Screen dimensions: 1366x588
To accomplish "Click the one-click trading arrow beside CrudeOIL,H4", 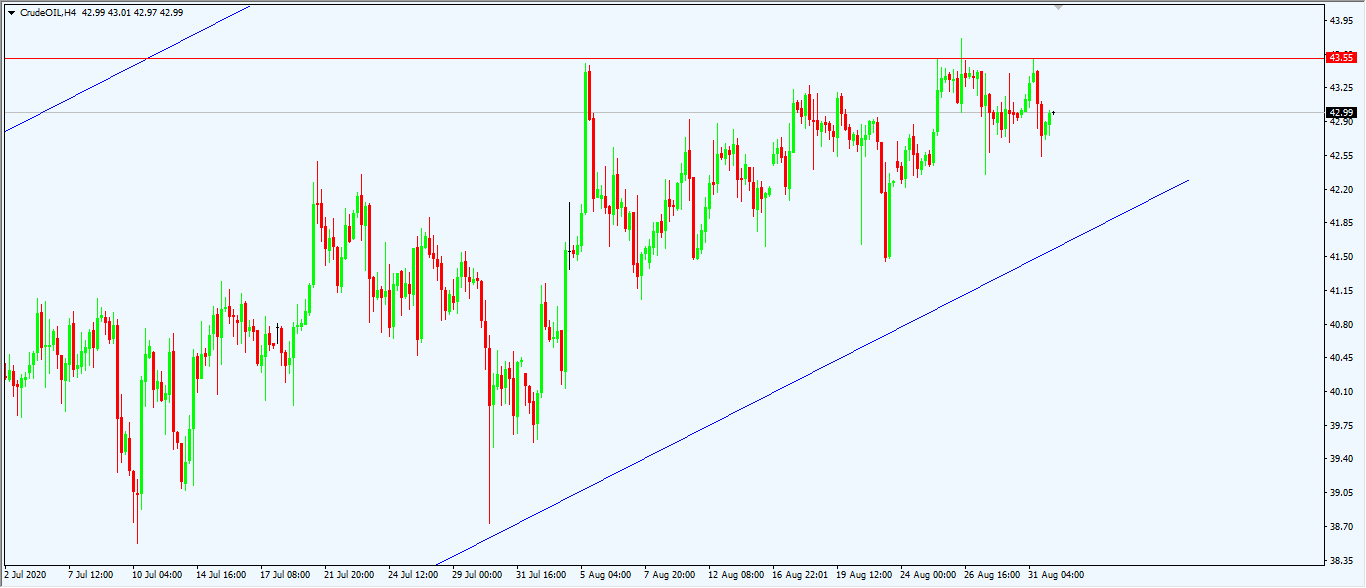I will (x=12, y=12).
